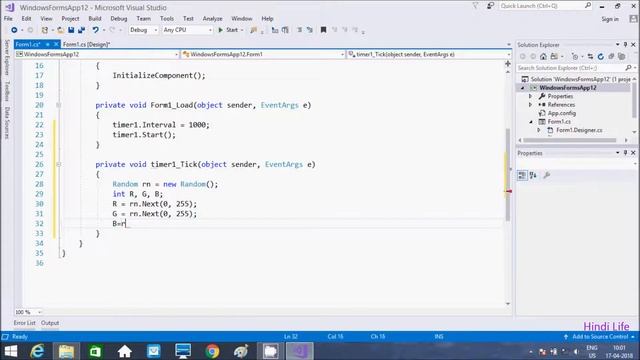Click the New Project toolbar icon

(x=44, y=30)
